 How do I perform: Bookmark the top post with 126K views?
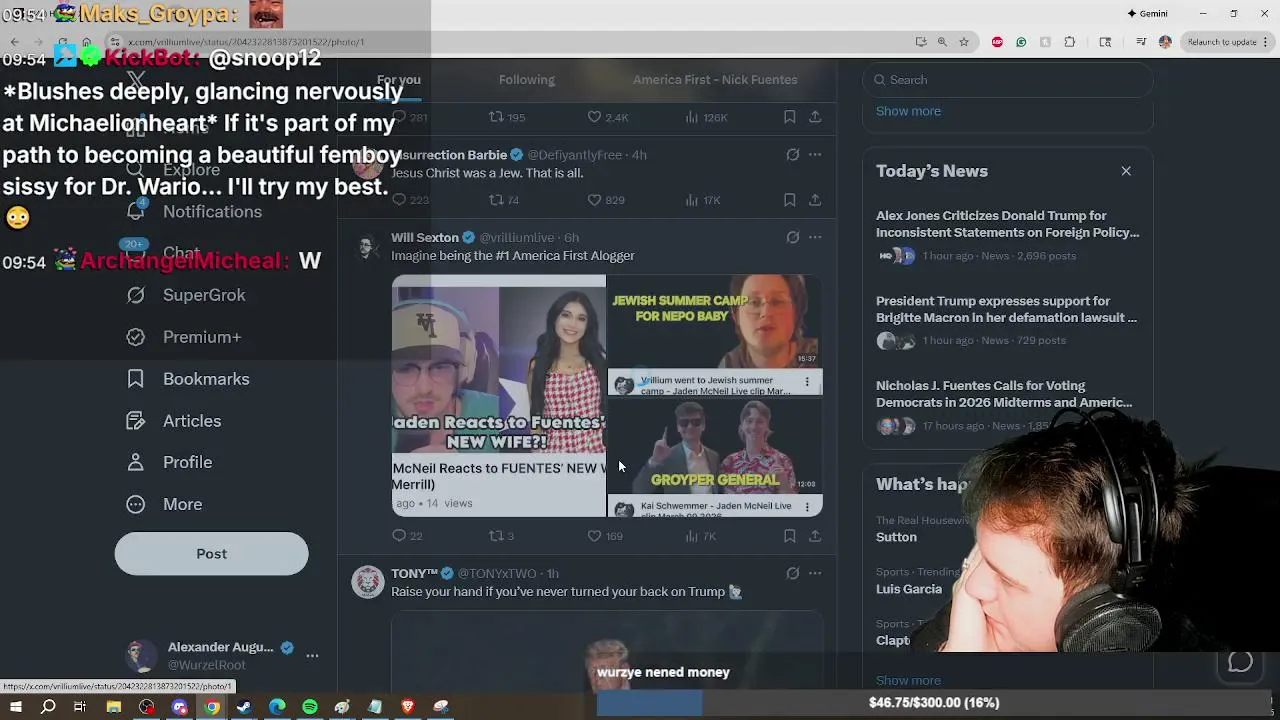point(790,117)
